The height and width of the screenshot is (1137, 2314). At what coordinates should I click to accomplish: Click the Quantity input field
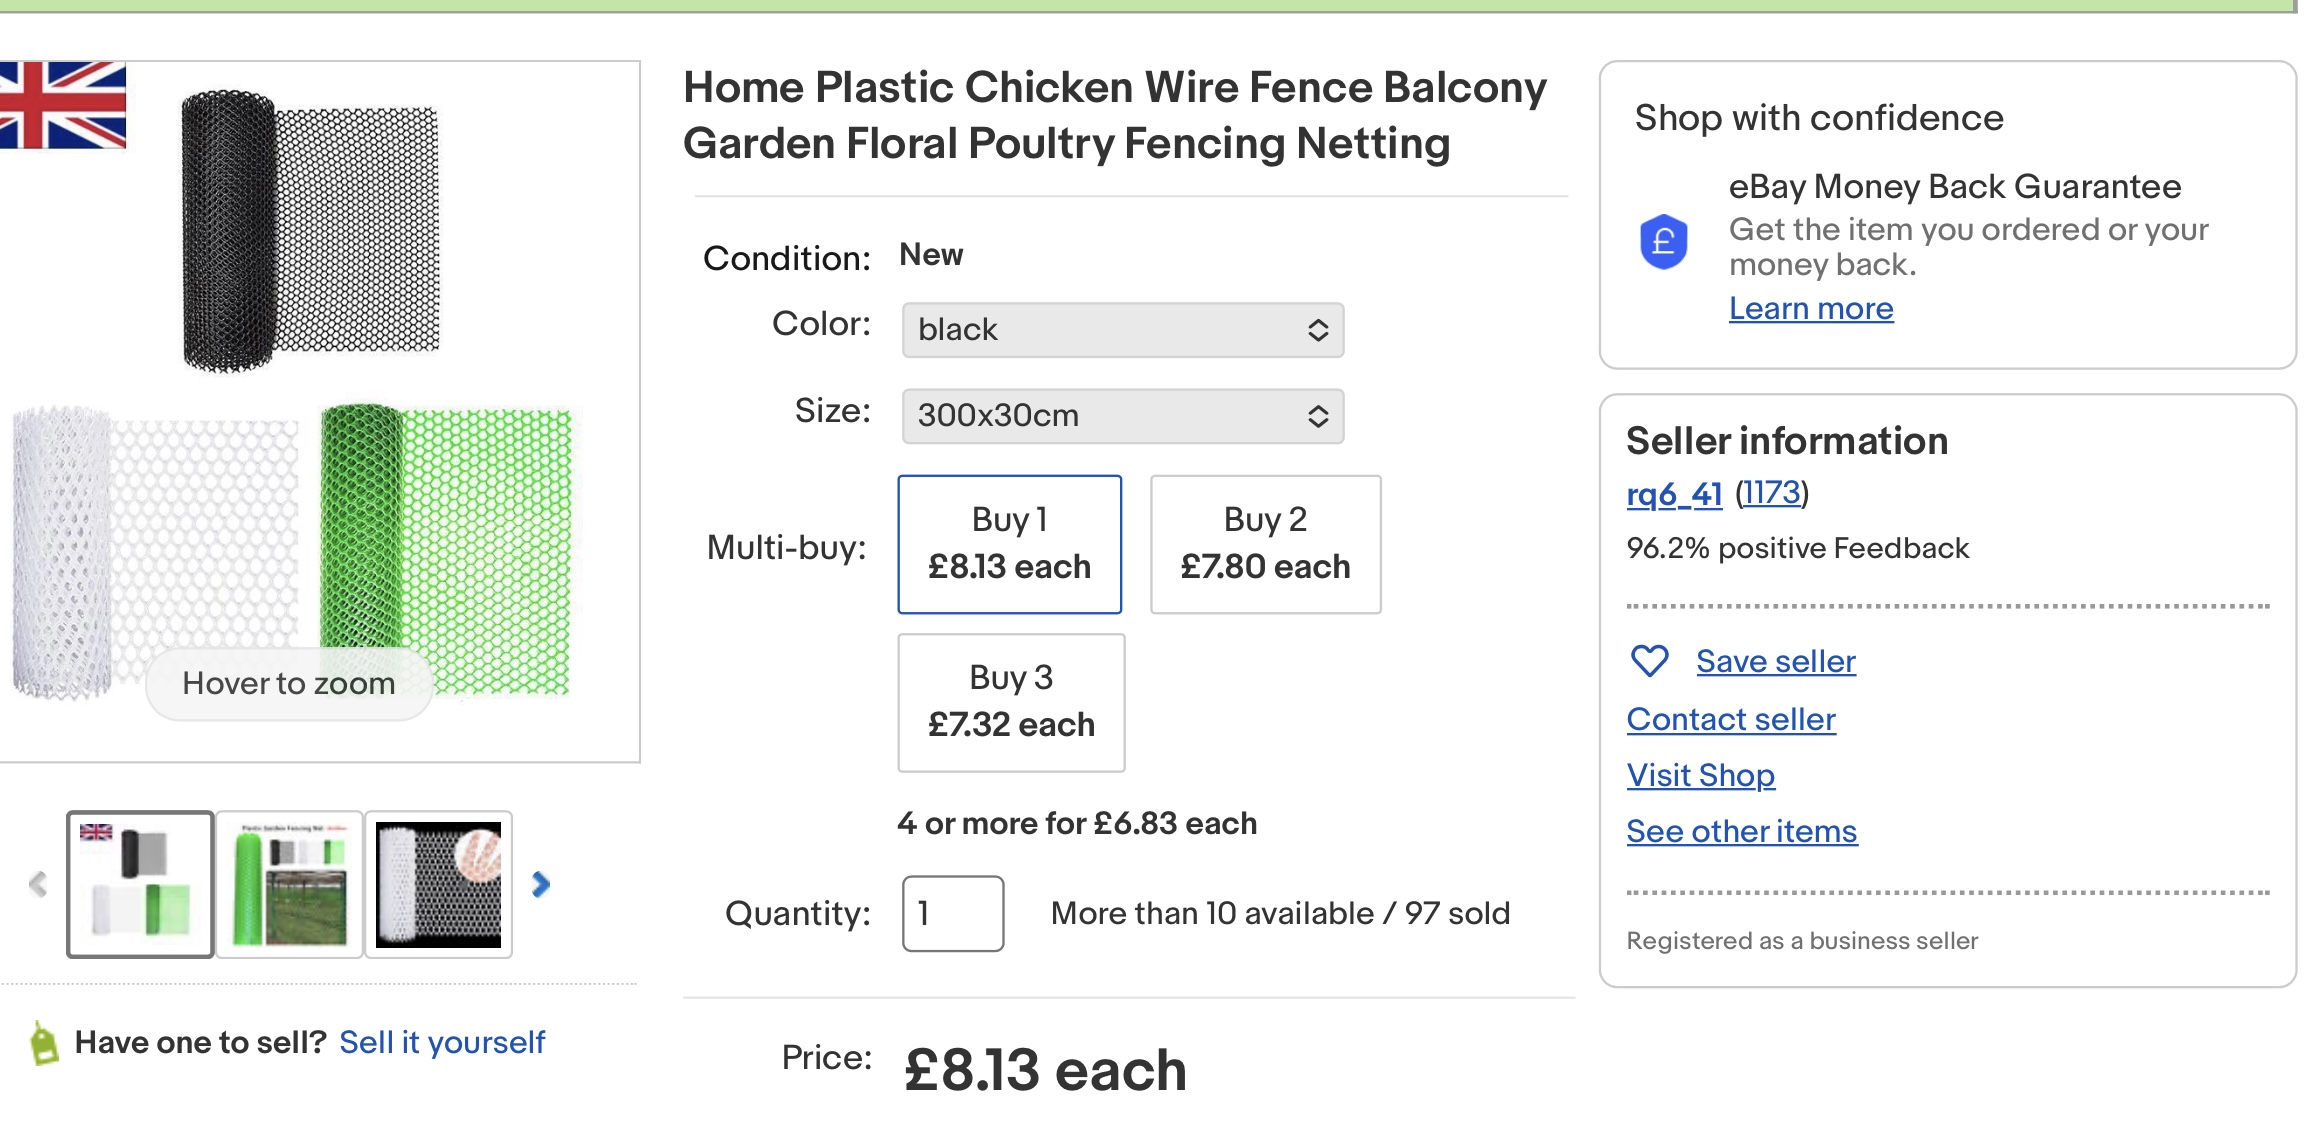[x=953, y=913]
